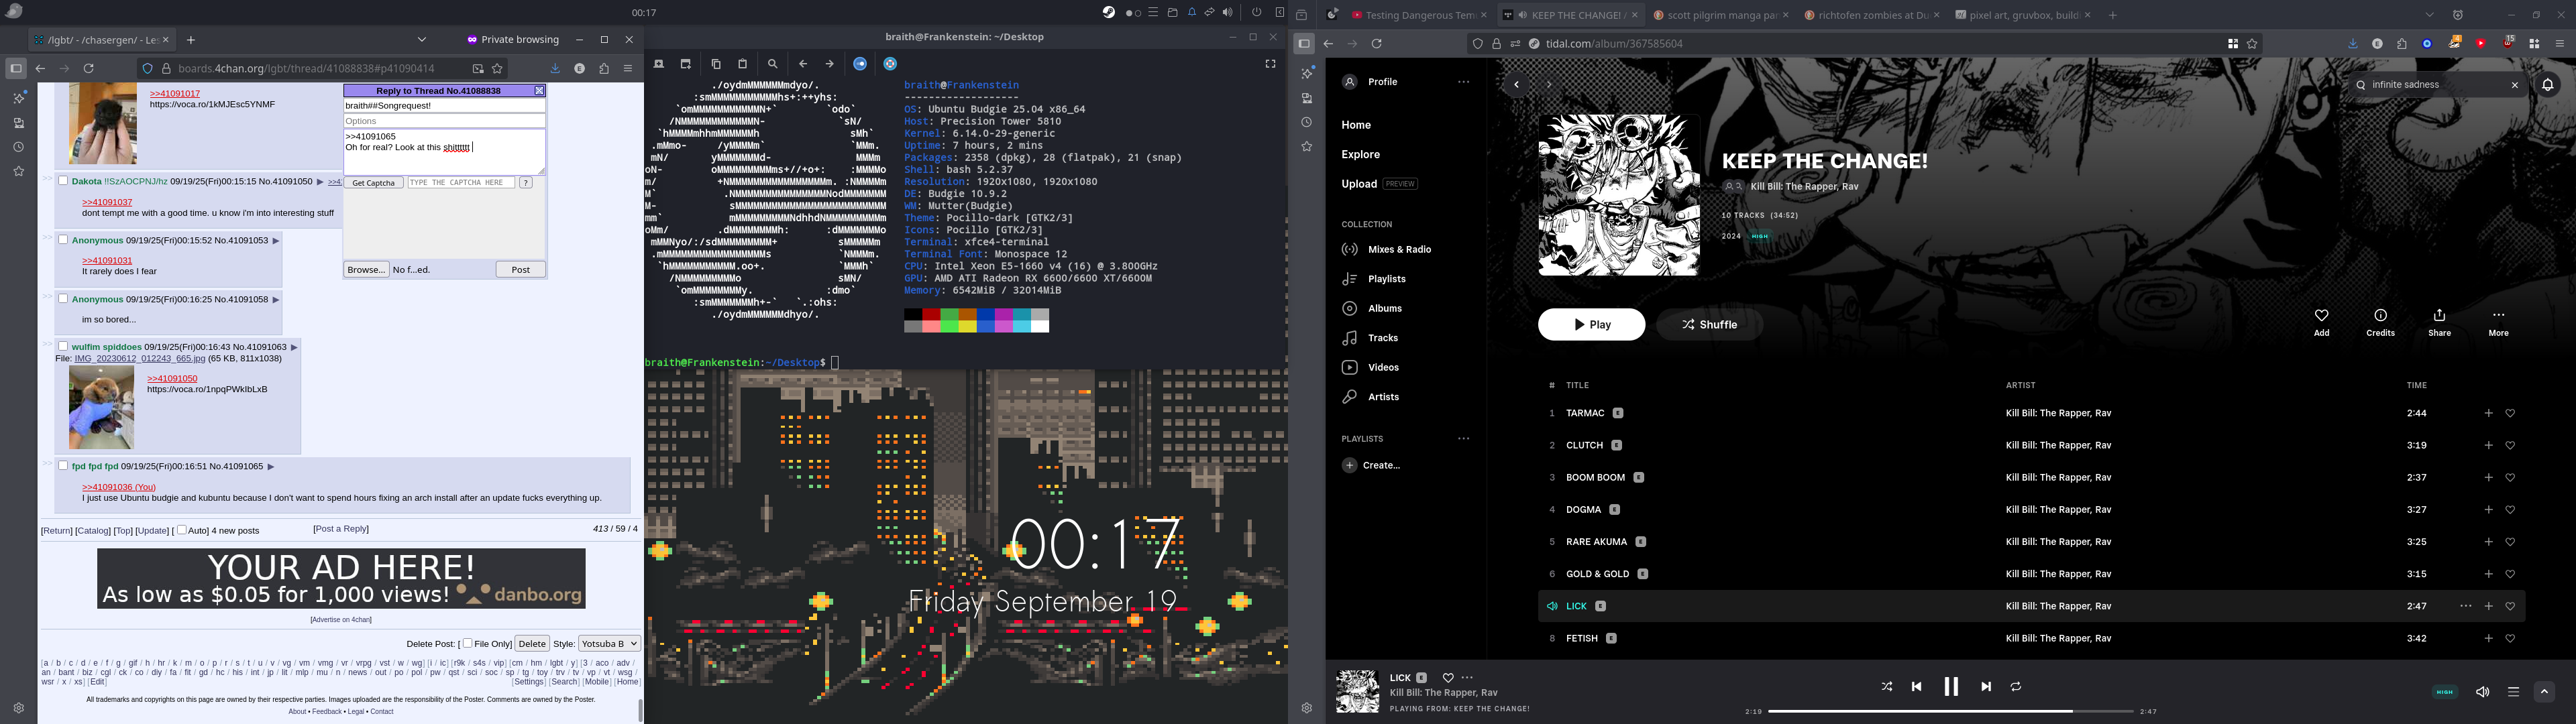Go back in Tidal page navigation
Screen dimensions: 2576x724
click(1516, 85)
